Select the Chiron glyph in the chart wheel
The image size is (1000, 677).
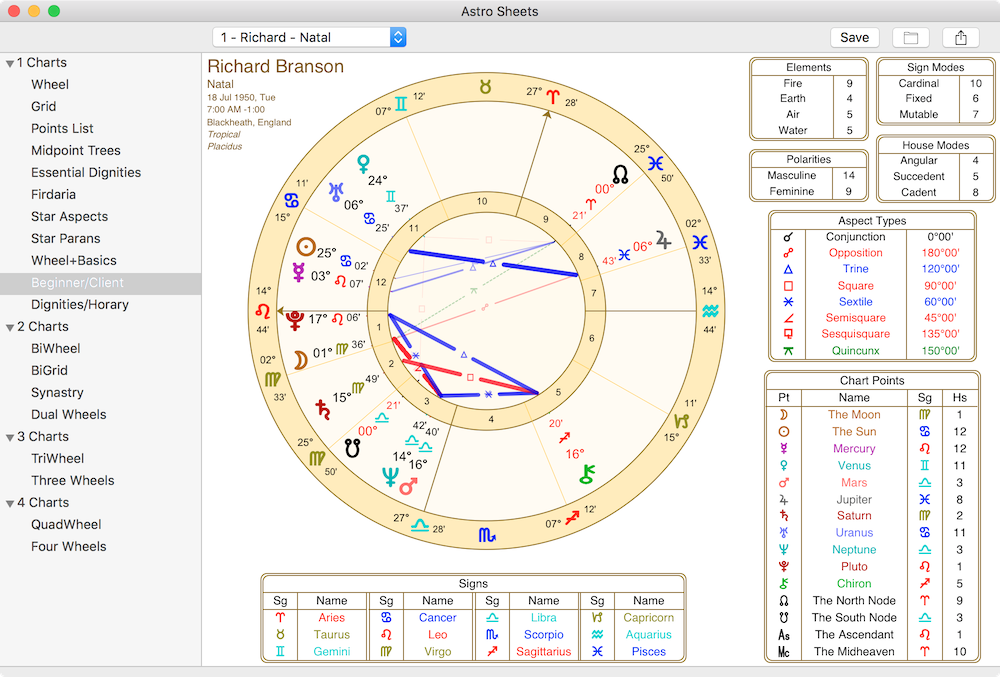pyautogui.click(x=587, y=474)
